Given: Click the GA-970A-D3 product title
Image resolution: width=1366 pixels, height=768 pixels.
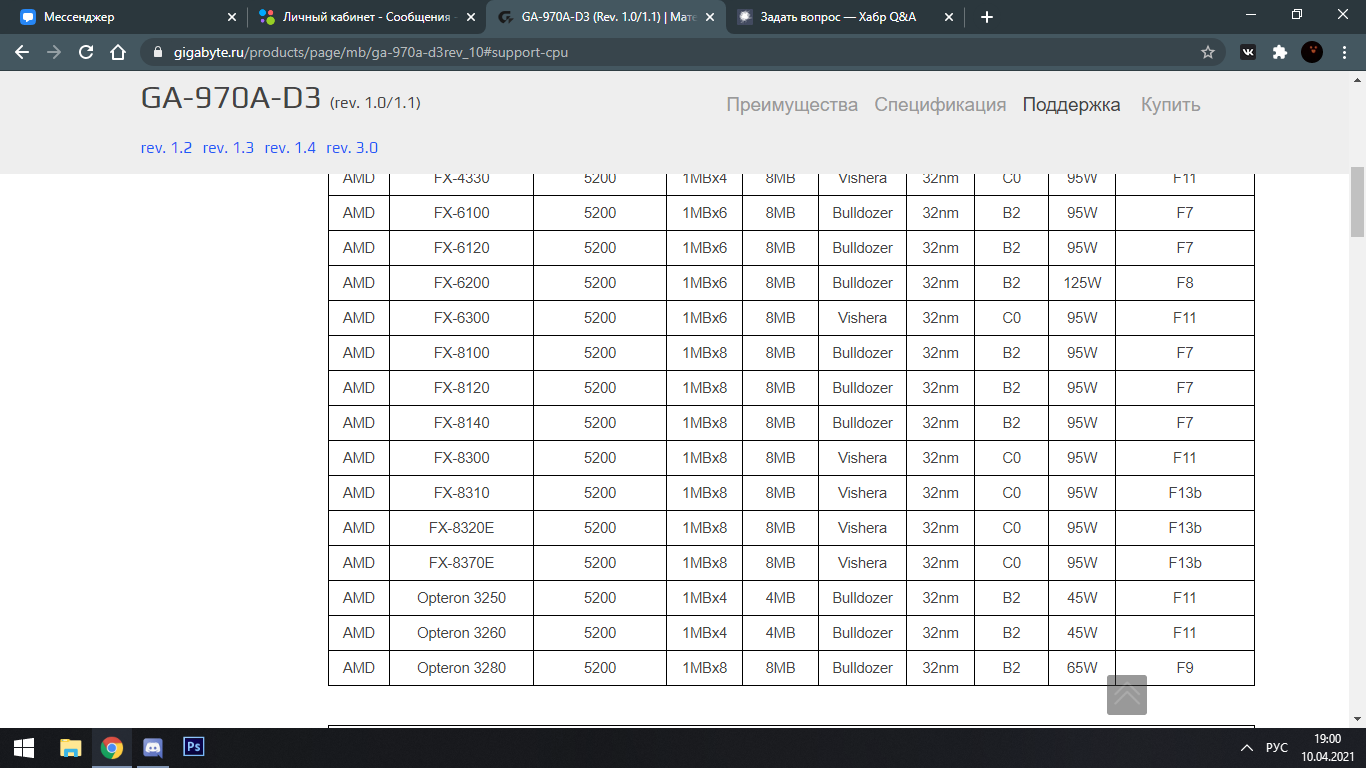Looking at the screenshot, I should click(x=231, y=98).
